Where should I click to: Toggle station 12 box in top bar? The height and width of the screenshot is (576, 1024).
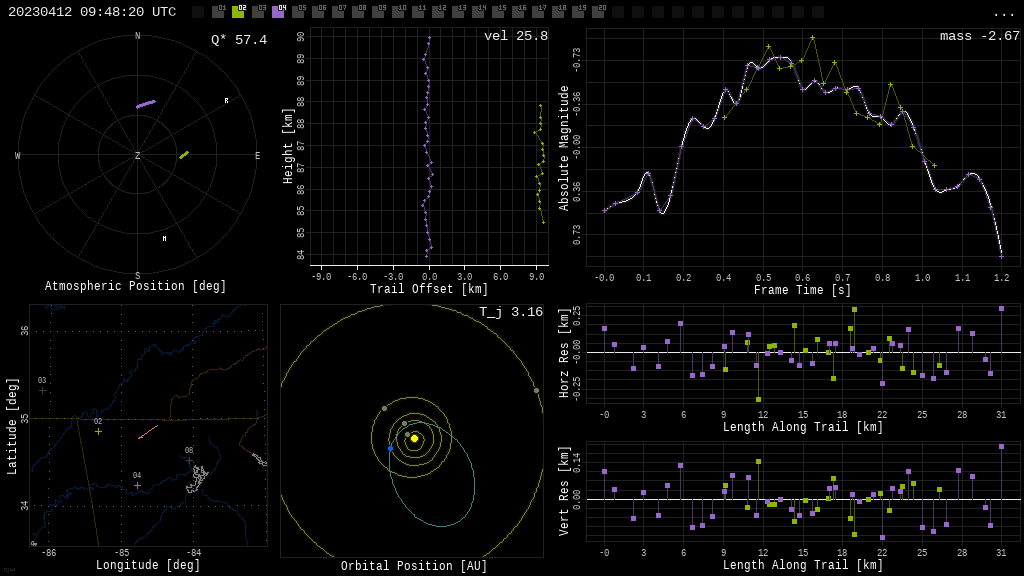tap(439, 12)
